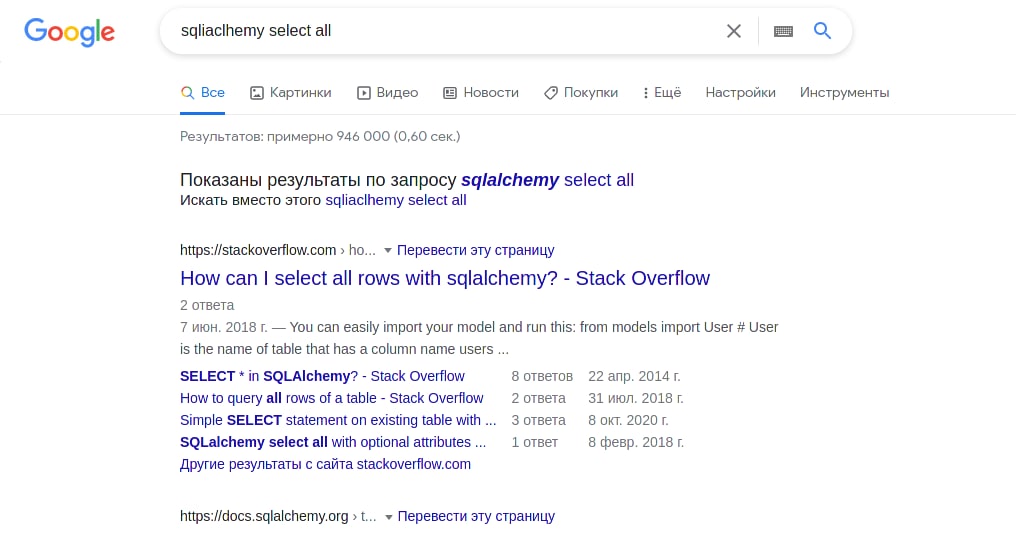
Task: Switch to the Картинки tab
Action: 291,93
